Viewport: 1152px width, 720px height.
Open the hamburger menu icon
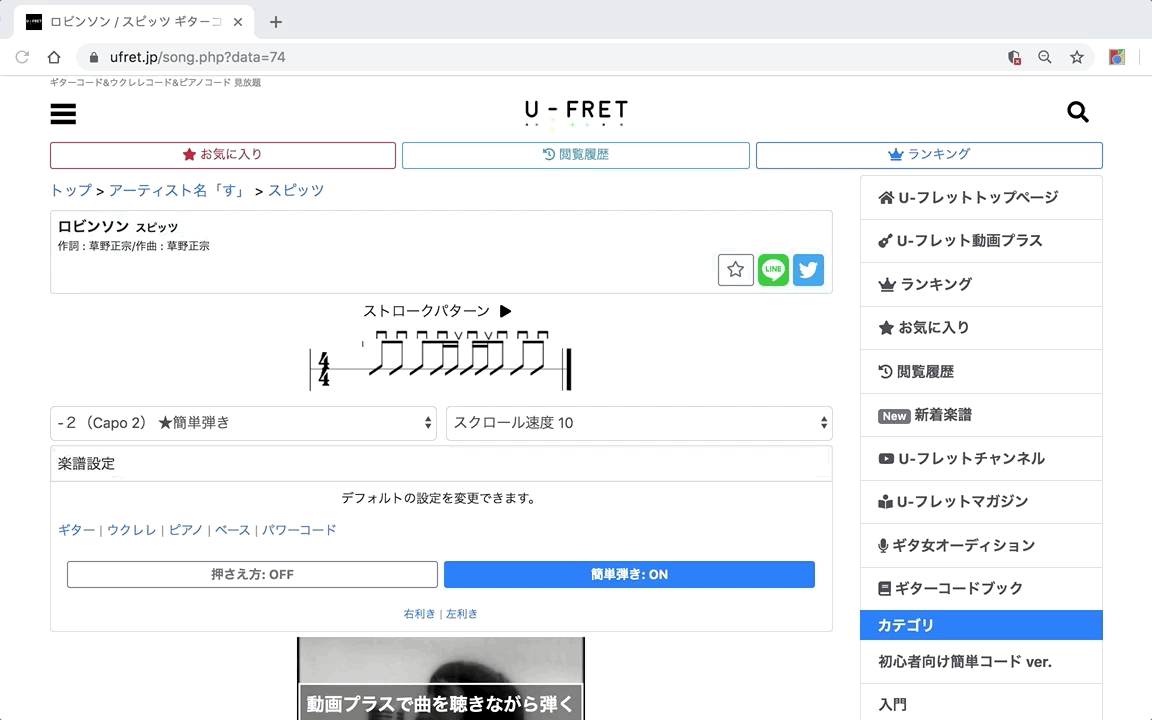tap(63, 114)
